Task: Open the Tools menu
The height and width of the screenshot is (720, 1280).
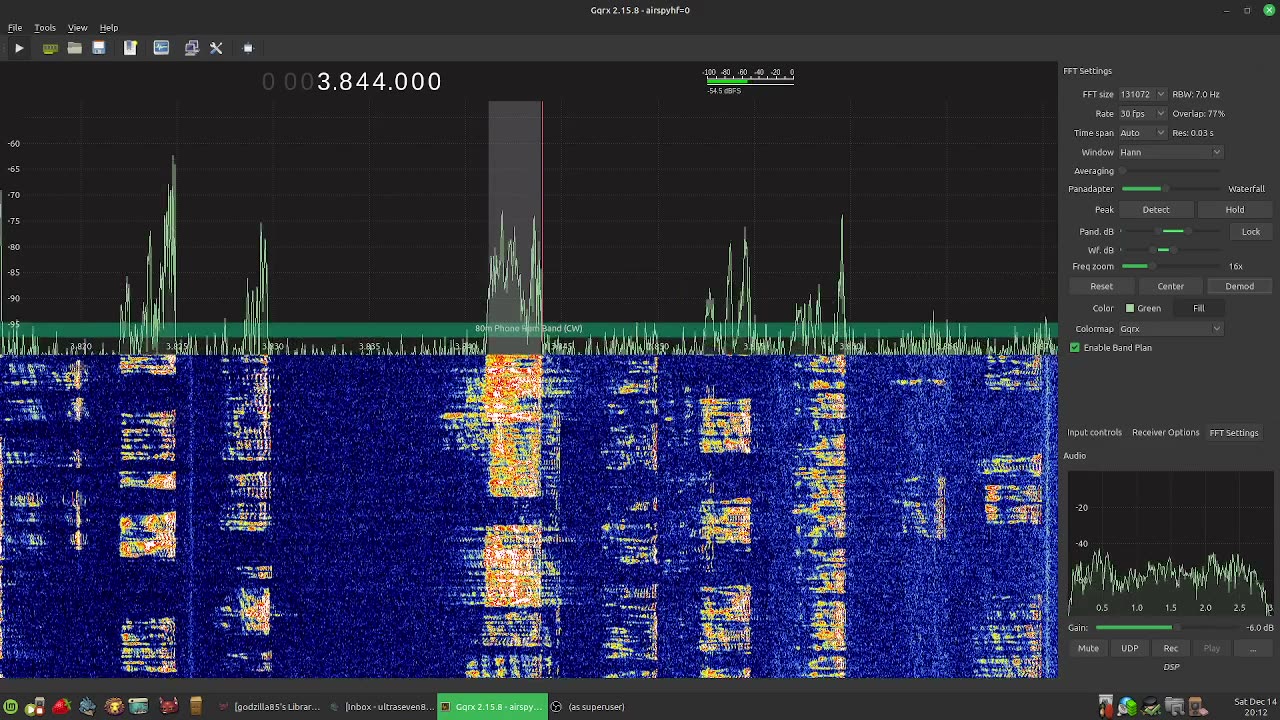Action: tap(45, 28)
